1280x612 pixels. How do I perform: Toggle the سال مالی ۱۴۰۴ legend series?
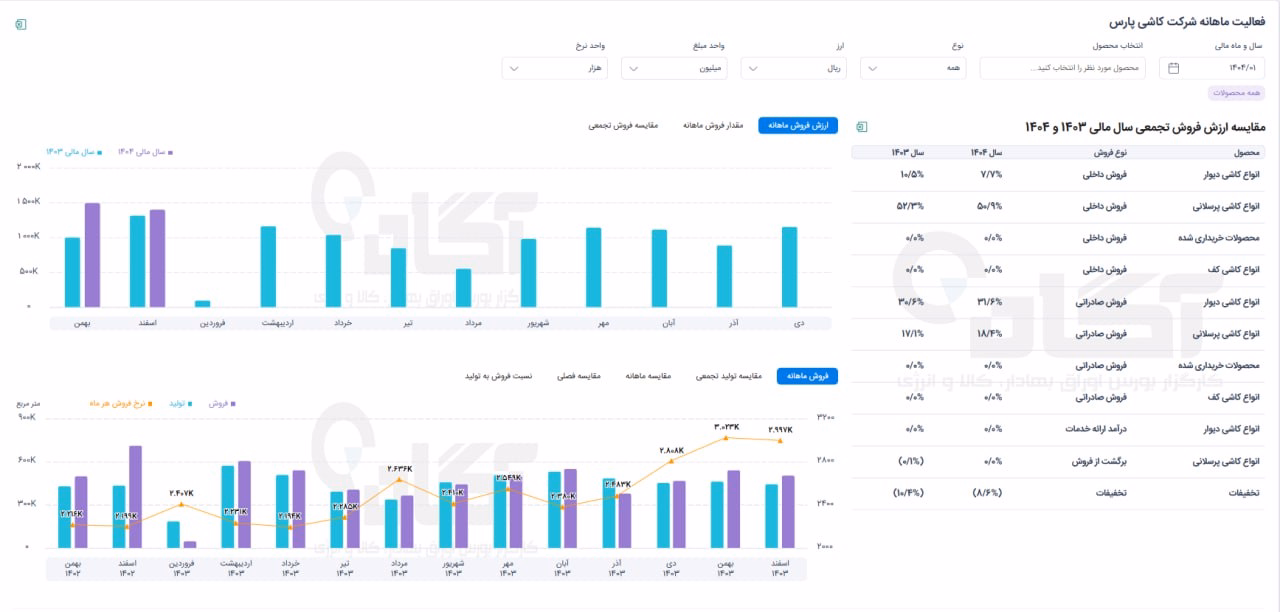pos(146,152)
